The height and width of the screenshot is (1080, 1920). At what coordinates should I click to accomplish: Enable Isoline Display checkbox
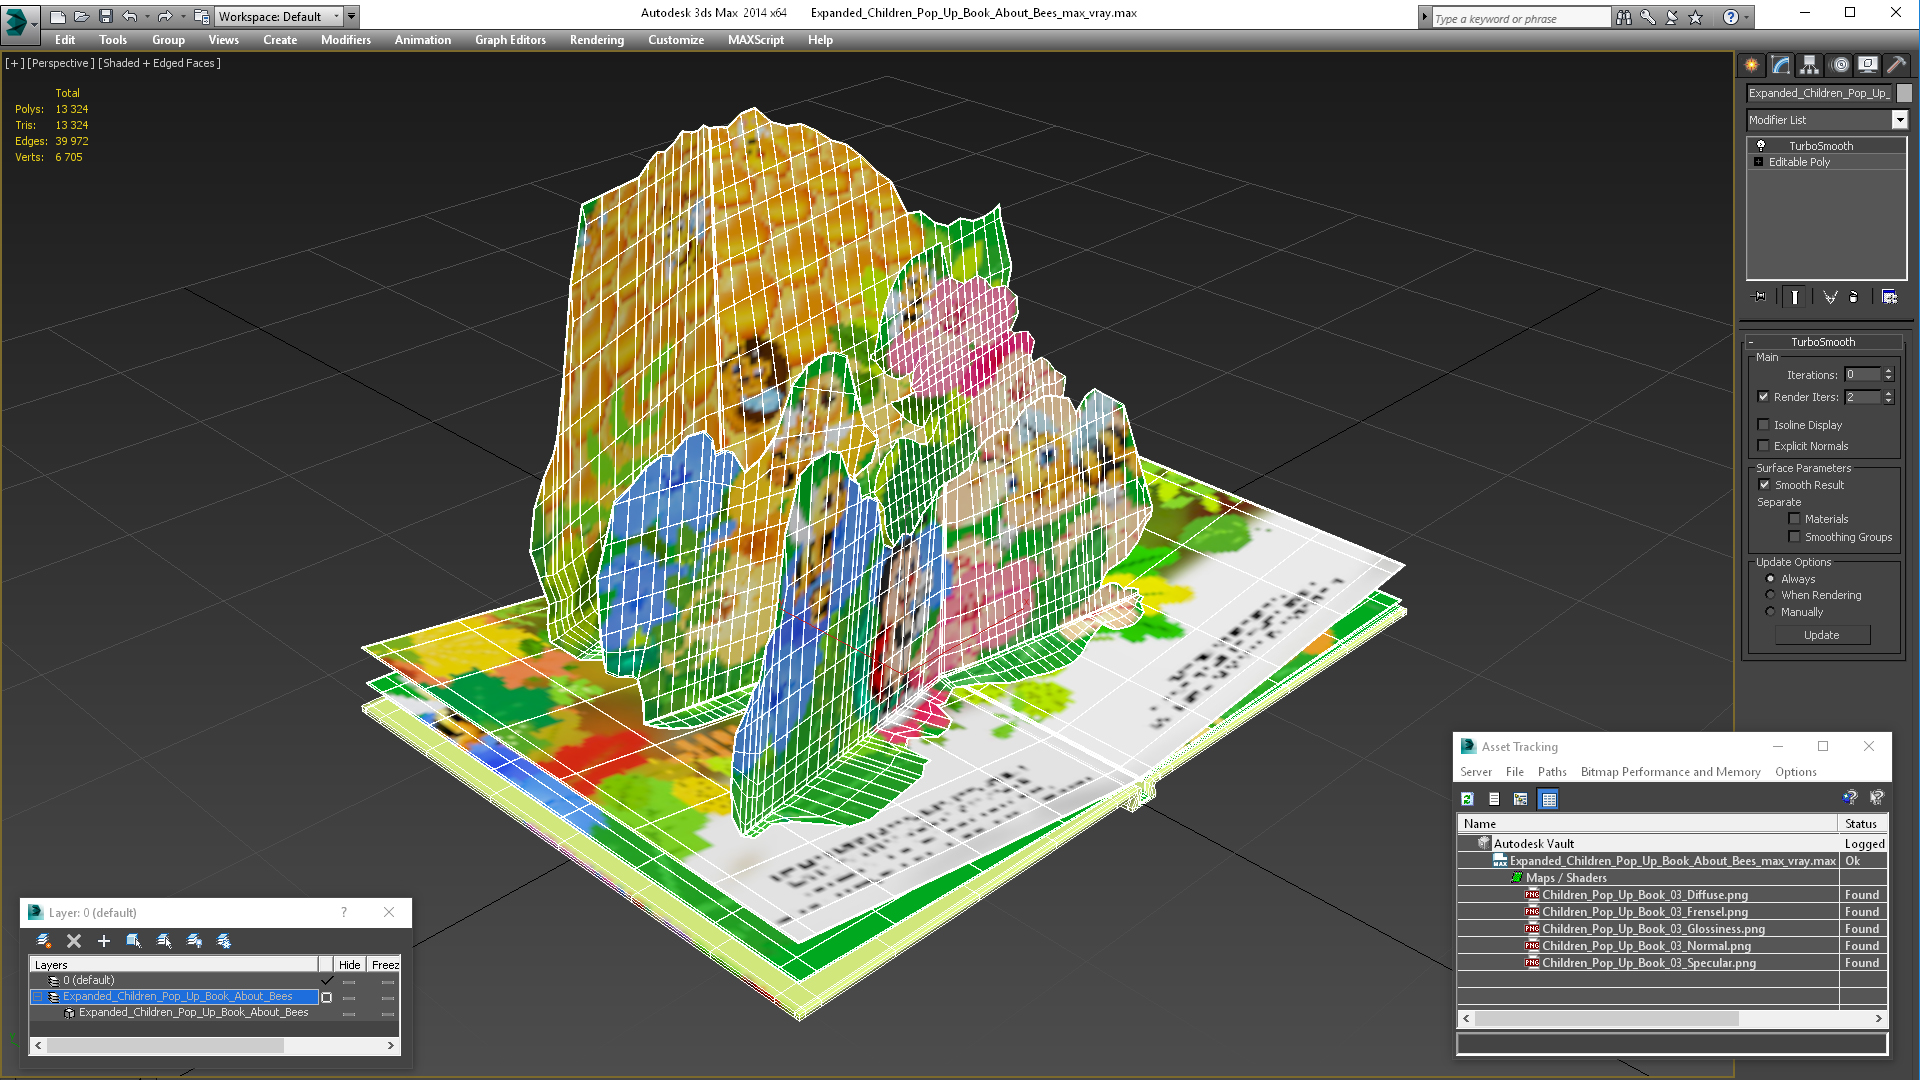coord(1764,425)
